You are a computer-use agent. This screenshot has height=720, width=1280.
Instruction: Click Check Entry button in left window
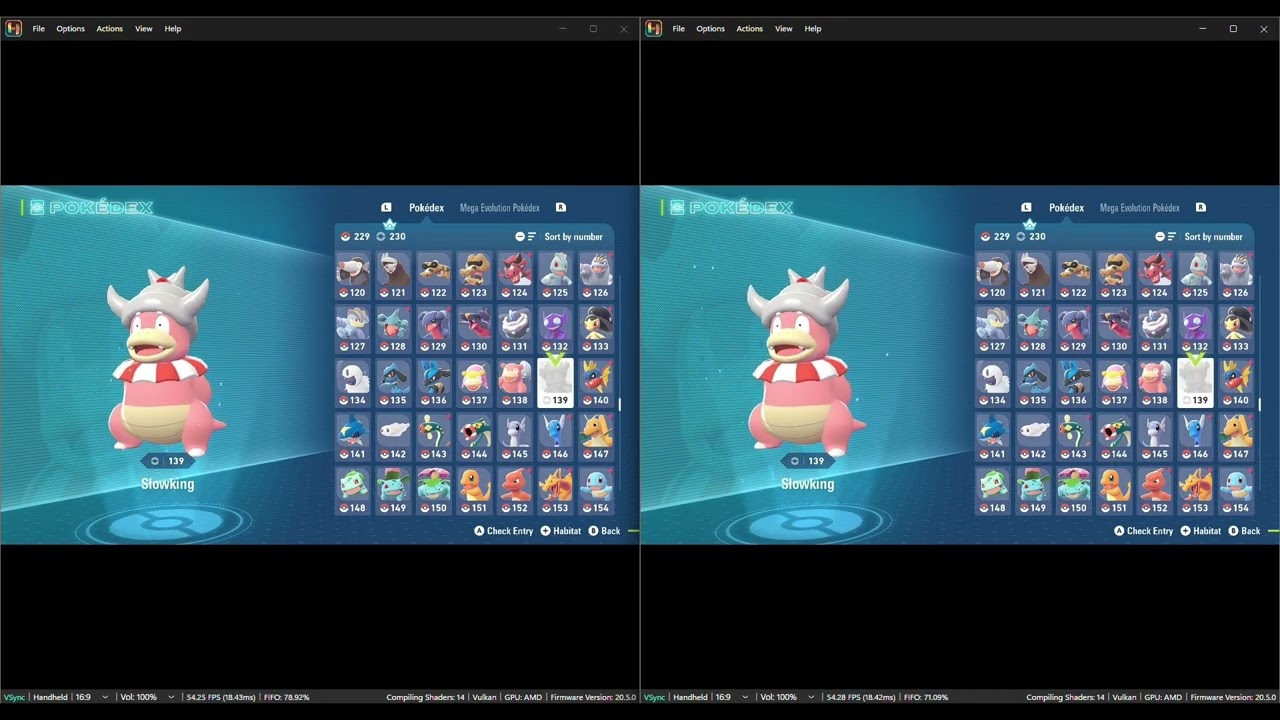[503, 531]
